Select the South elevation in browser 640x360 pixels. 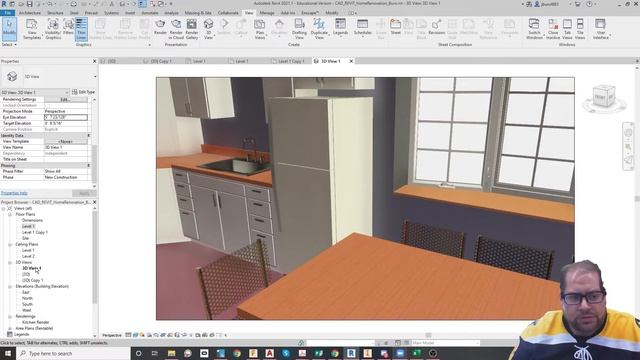(27, 304)
